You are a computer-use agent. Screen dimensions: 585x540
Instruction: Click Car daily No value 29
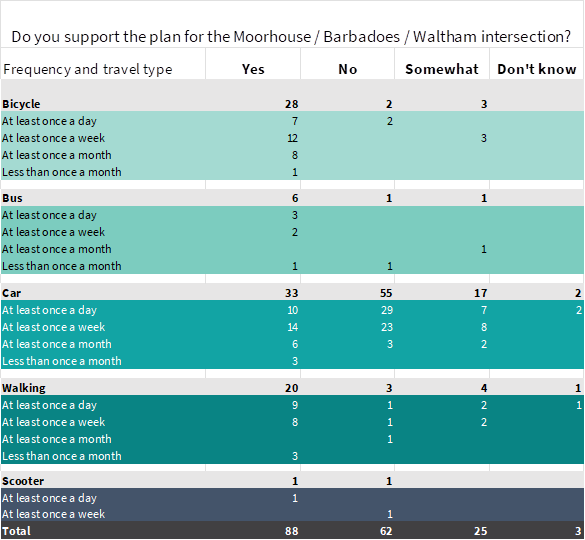387,310
